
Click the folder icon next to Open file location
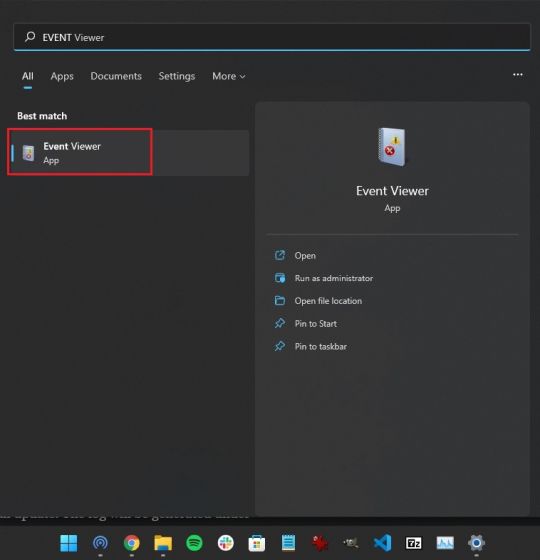[x=280, y=301]
